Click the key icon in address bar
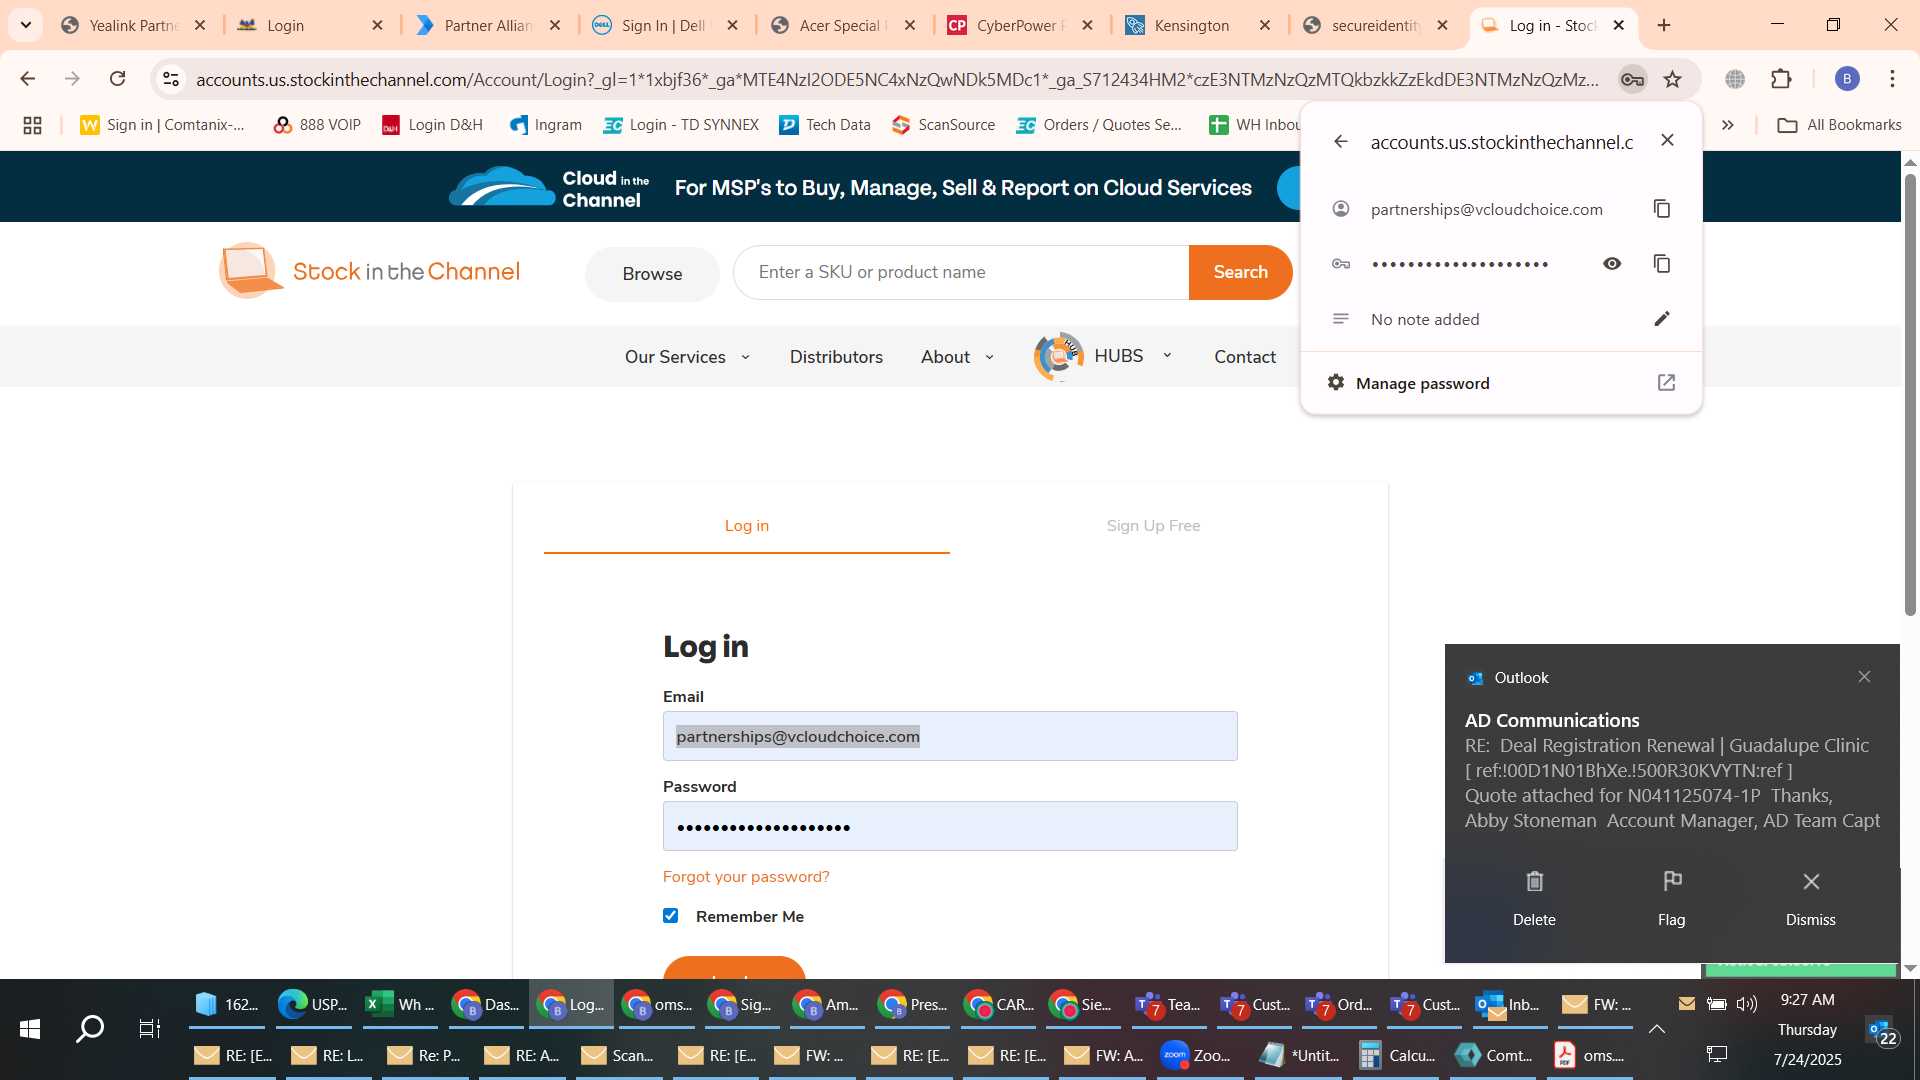Screen dimensions: 1920x1080 [1632, 79]
